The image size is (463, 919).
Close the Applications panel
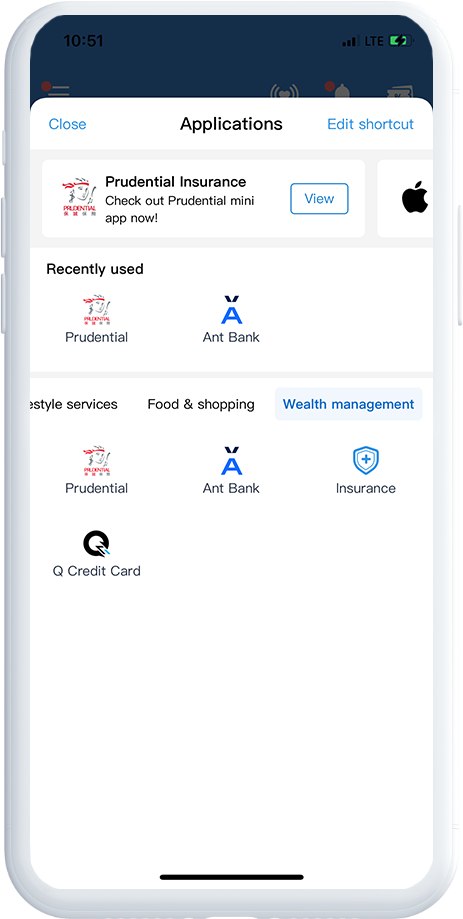click(x=67, y=124)
